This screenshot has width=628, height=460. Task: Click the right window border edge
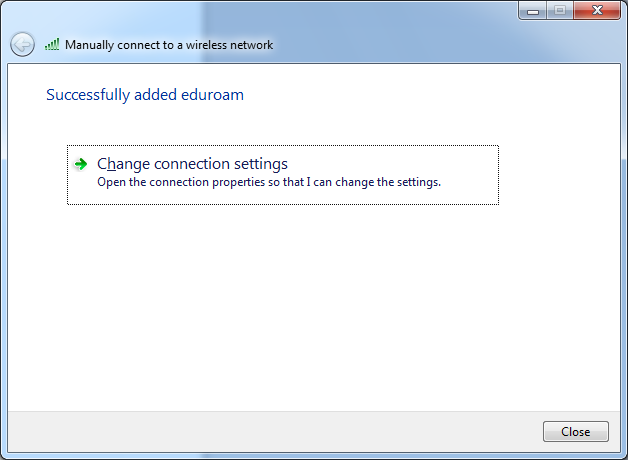[624, 250]
